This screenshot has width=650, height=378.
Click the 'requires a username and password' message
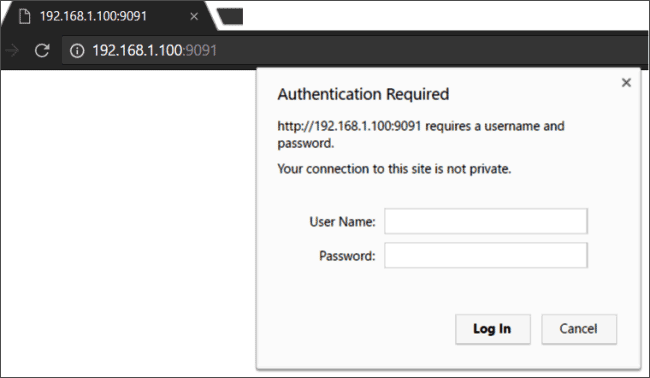pos(421,134)
